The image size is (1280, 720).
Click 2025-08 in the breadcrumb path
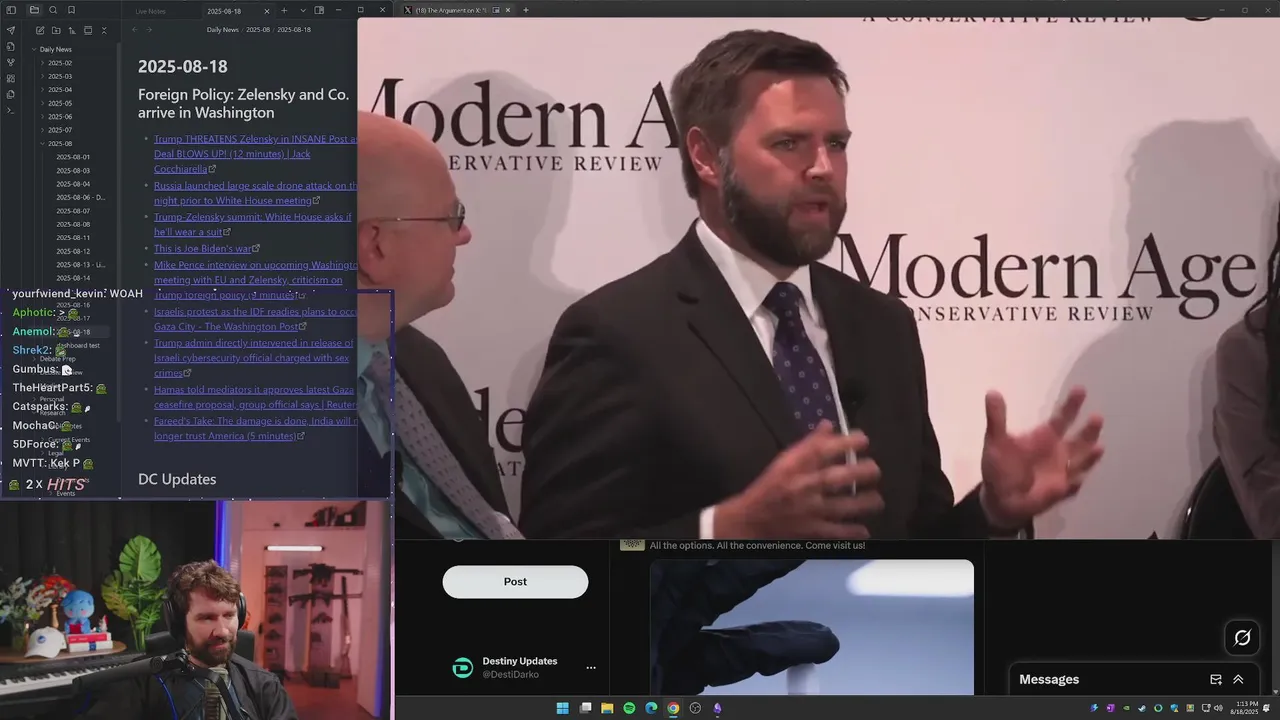(x=258, y=30)
